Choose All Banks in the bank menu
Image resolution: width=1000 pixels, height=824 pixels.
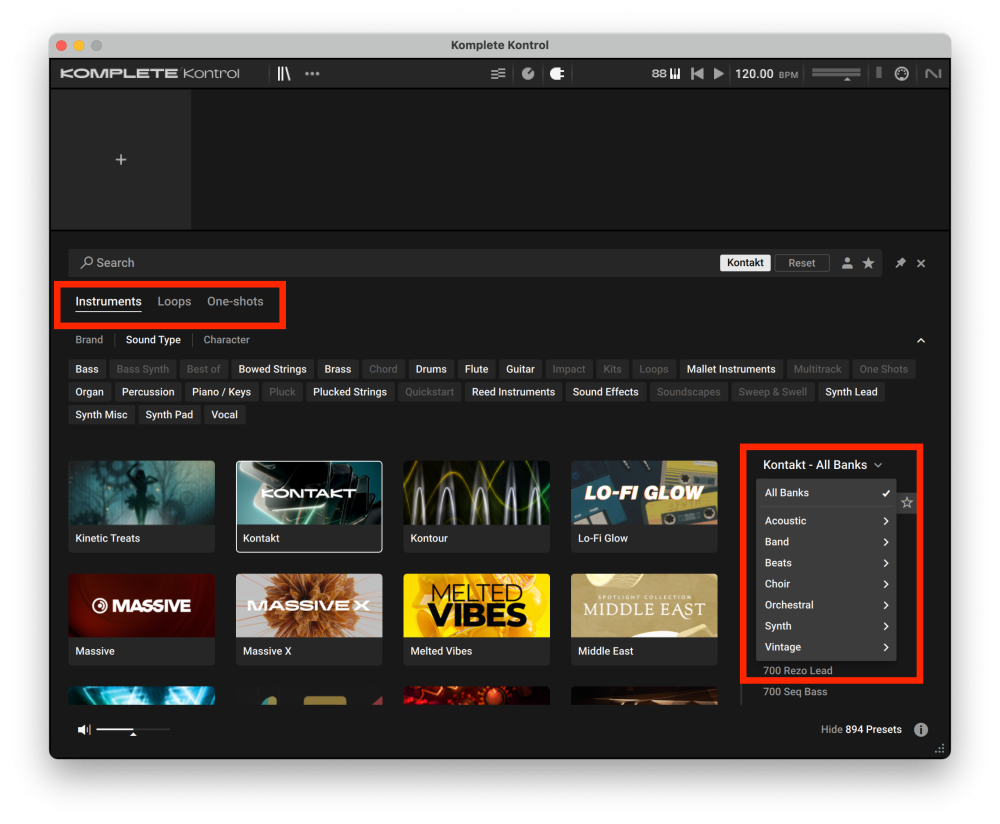[827, 493]
